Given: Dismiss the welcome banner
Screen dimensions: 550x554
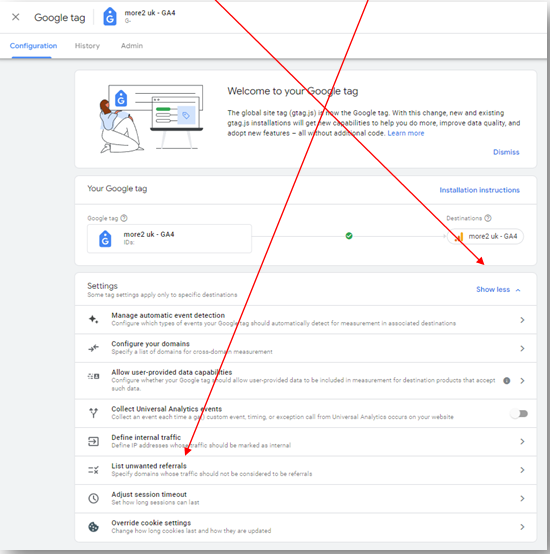Looking at the screenshot, I should [506, 152].
